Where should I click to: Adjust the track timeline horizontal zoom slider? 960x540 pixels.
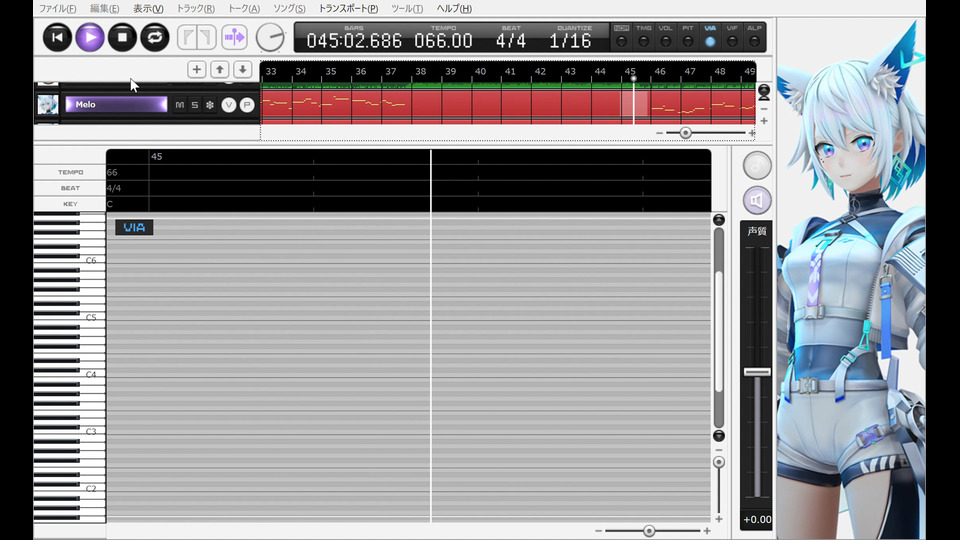(x=686, y=133)
